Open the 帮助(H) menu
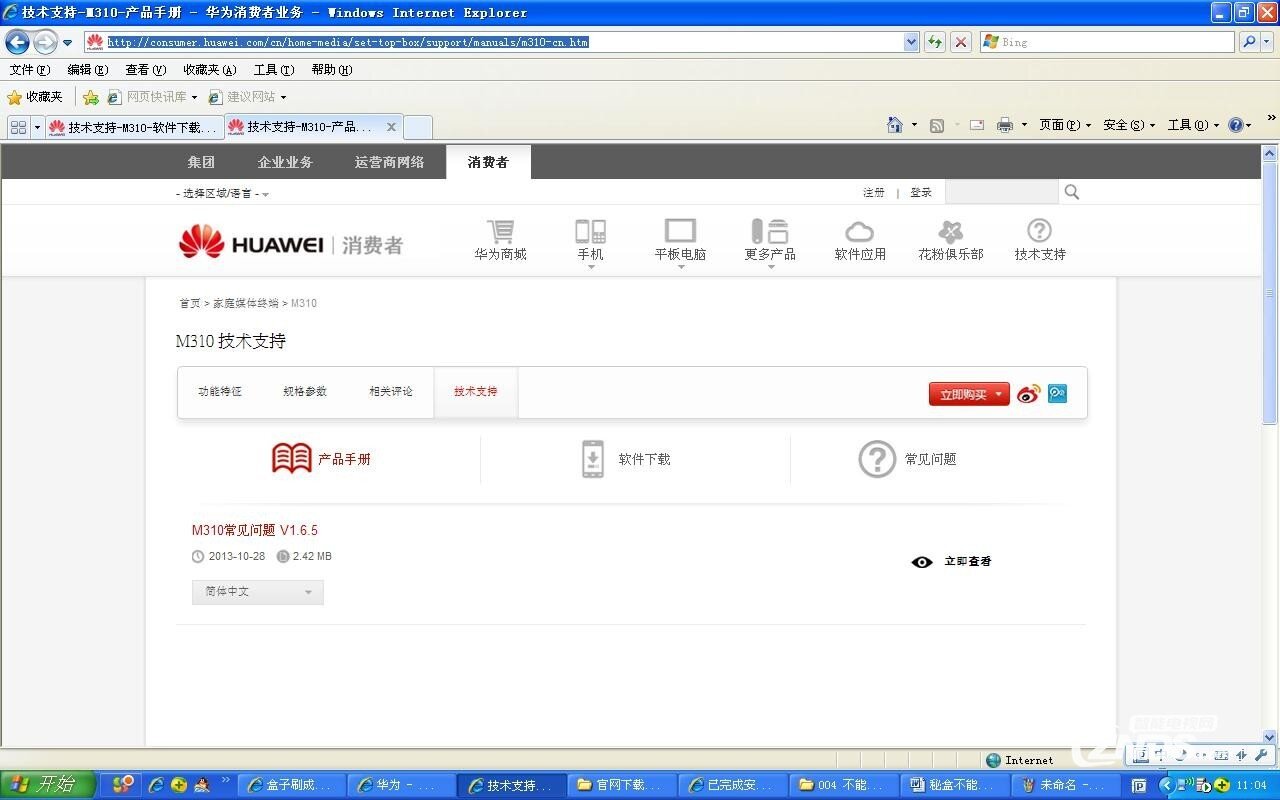 [x=332, y=70]
